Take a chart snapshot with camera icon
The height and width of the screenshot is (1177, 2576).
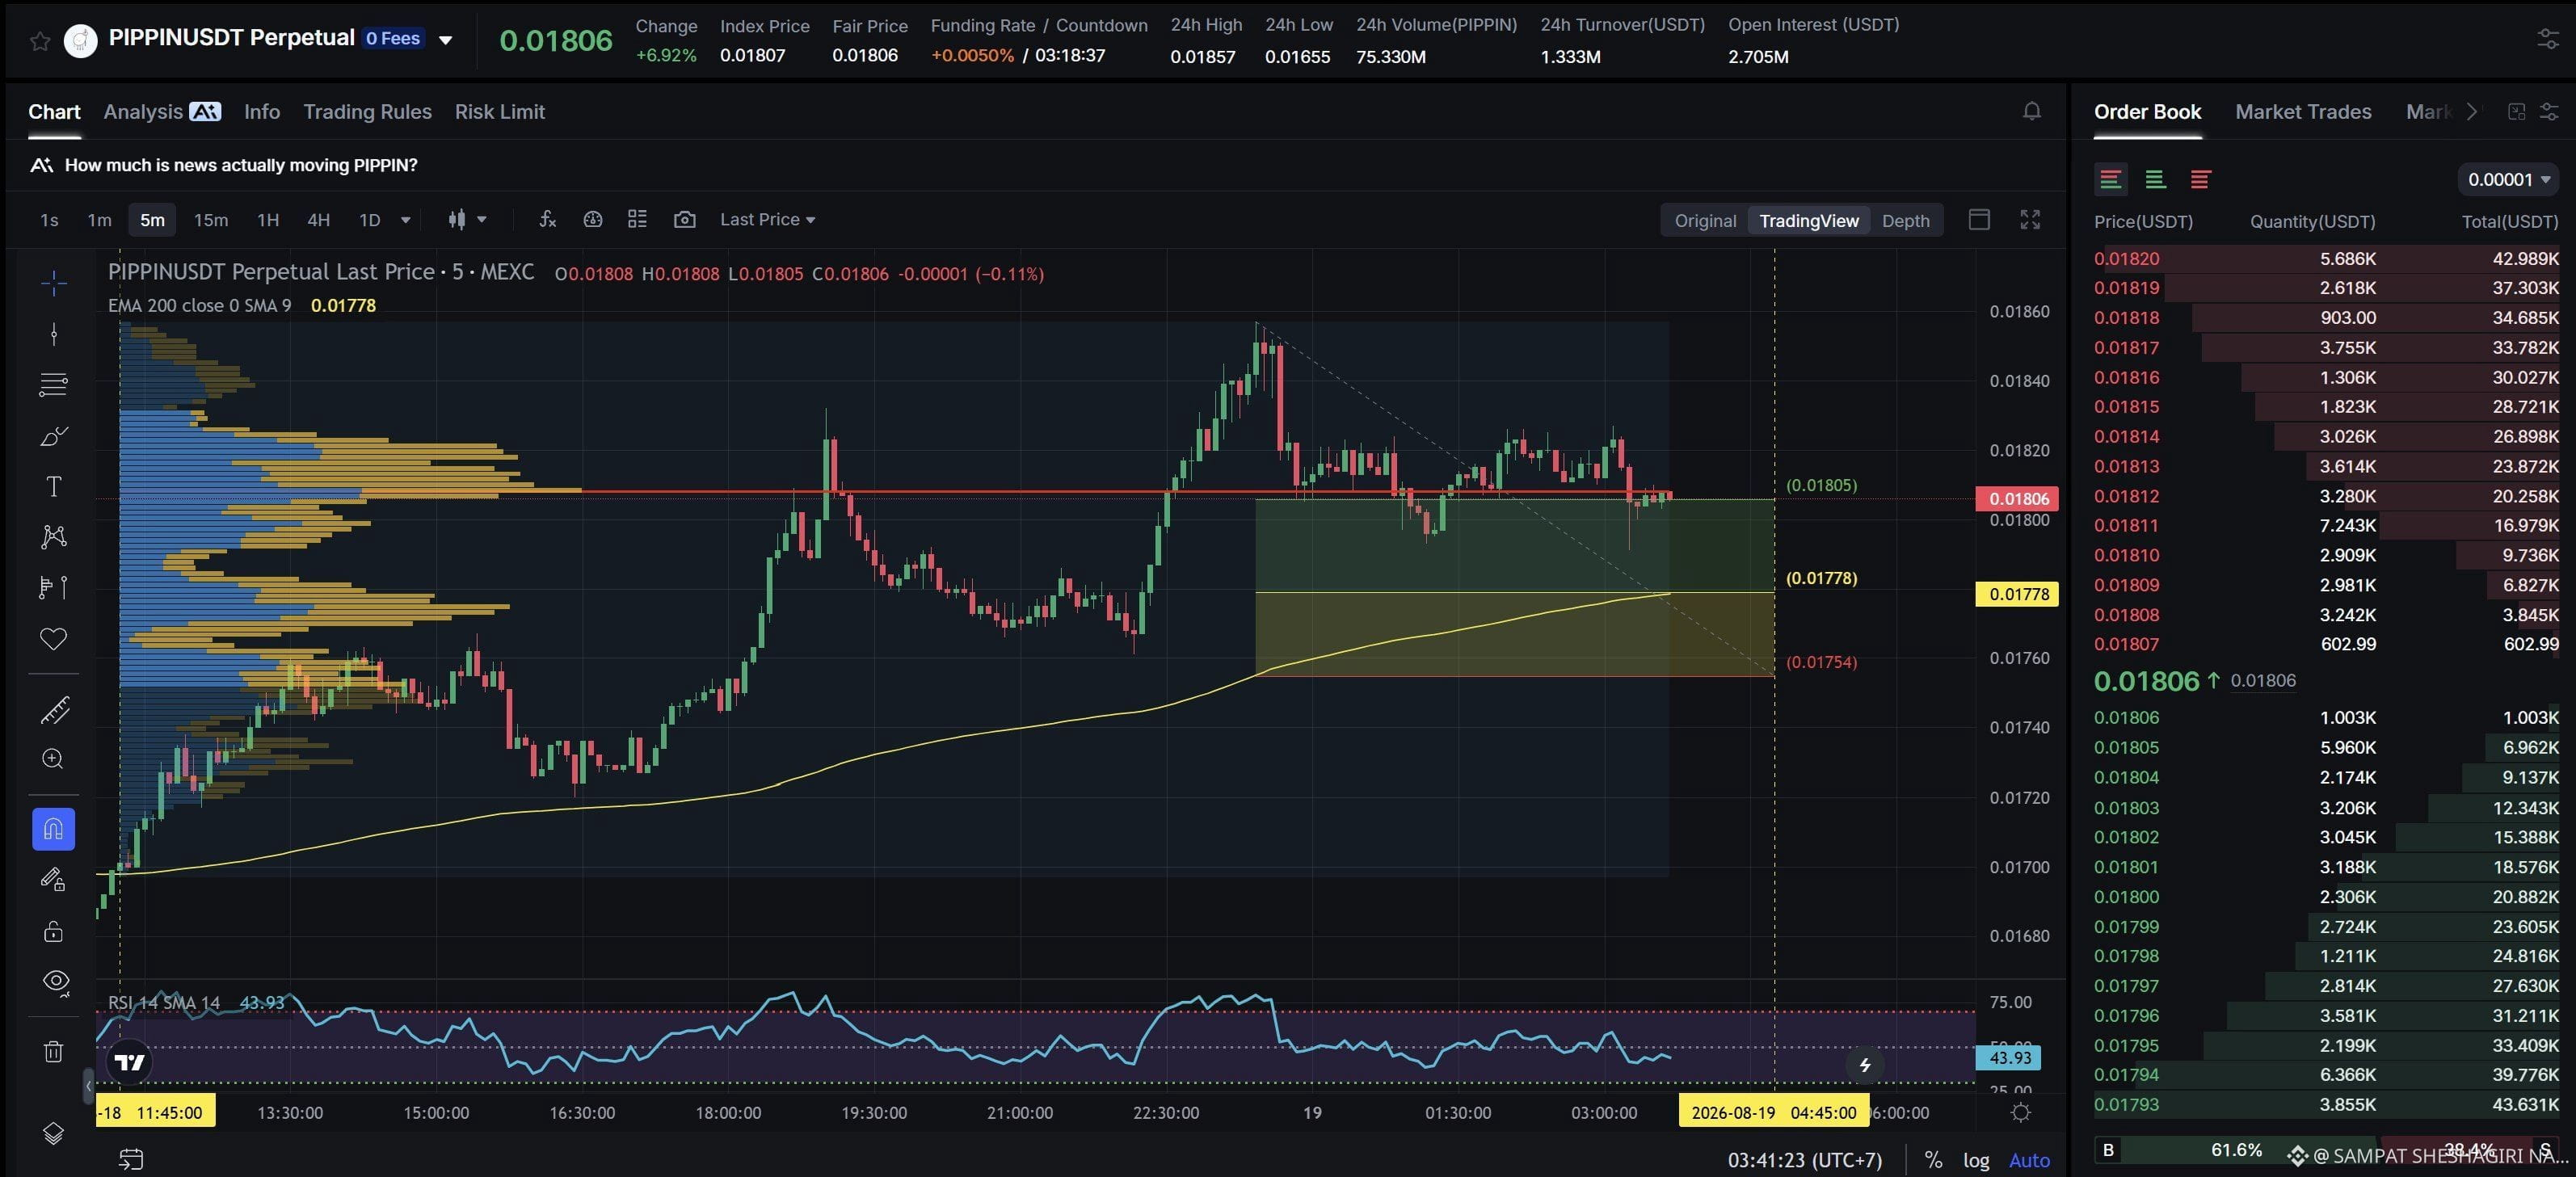pyautogui.click(x=684, y=219)
